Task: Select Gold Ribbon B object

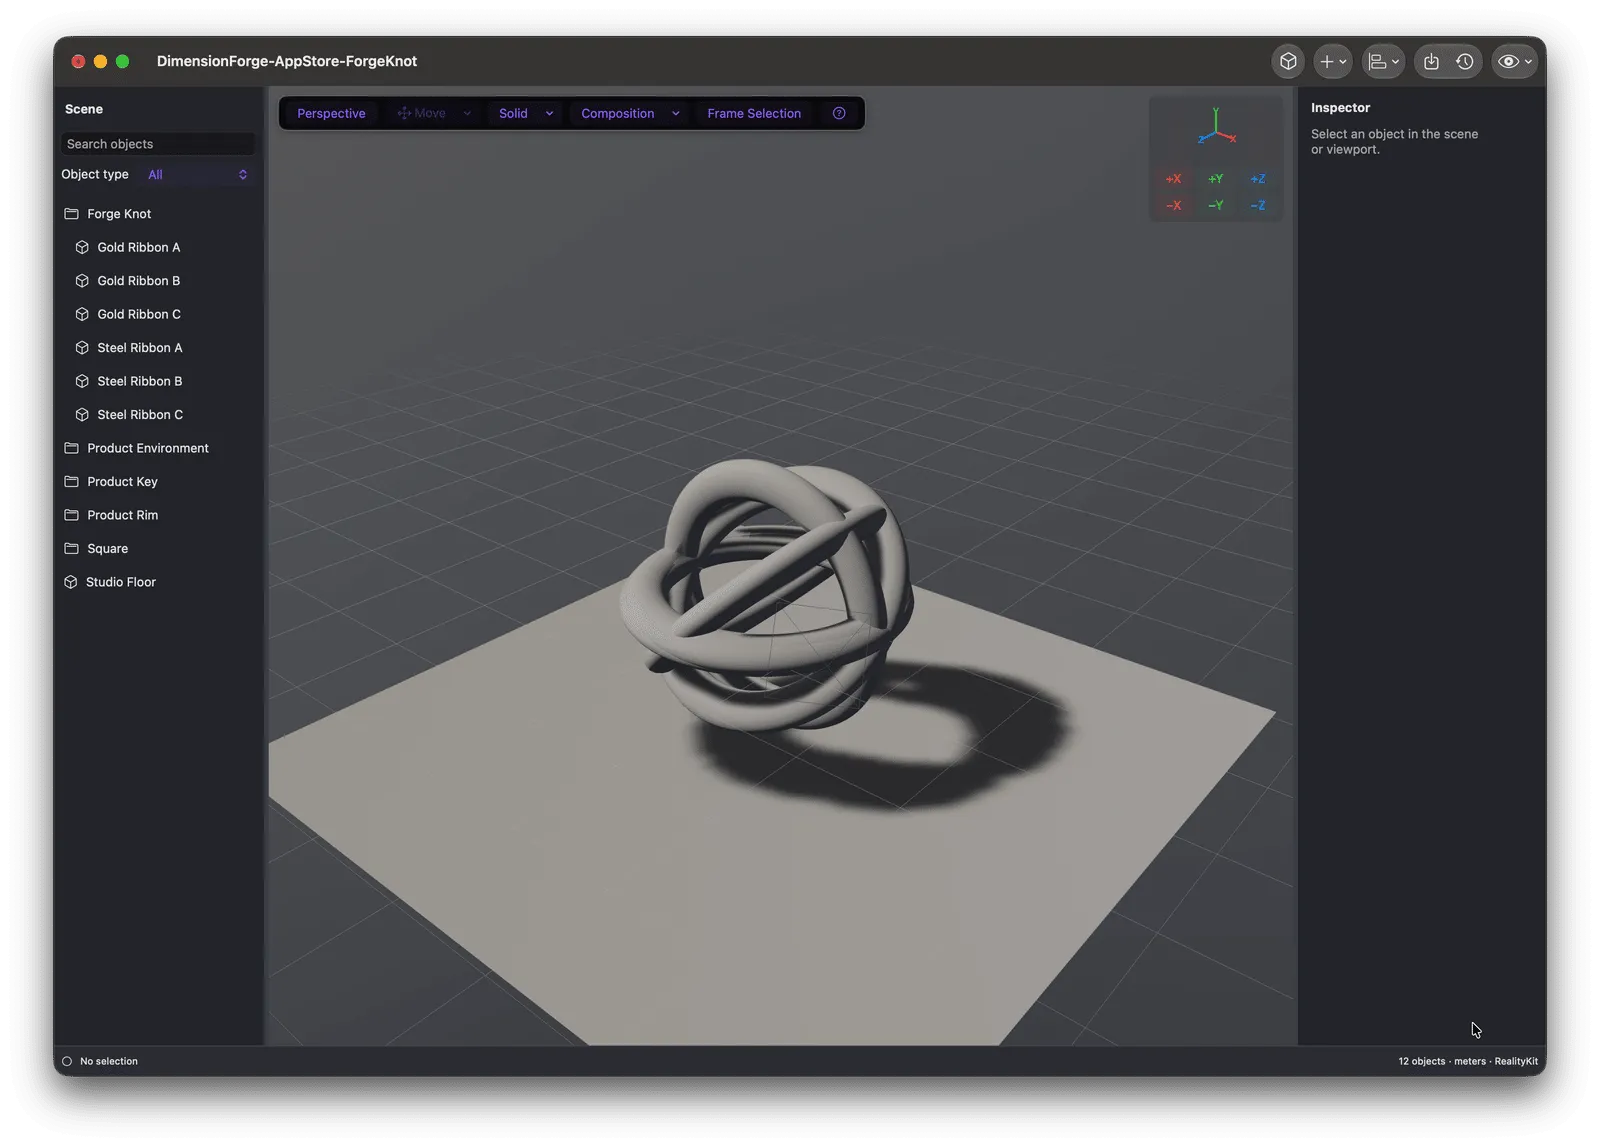Action: [158, 281]
